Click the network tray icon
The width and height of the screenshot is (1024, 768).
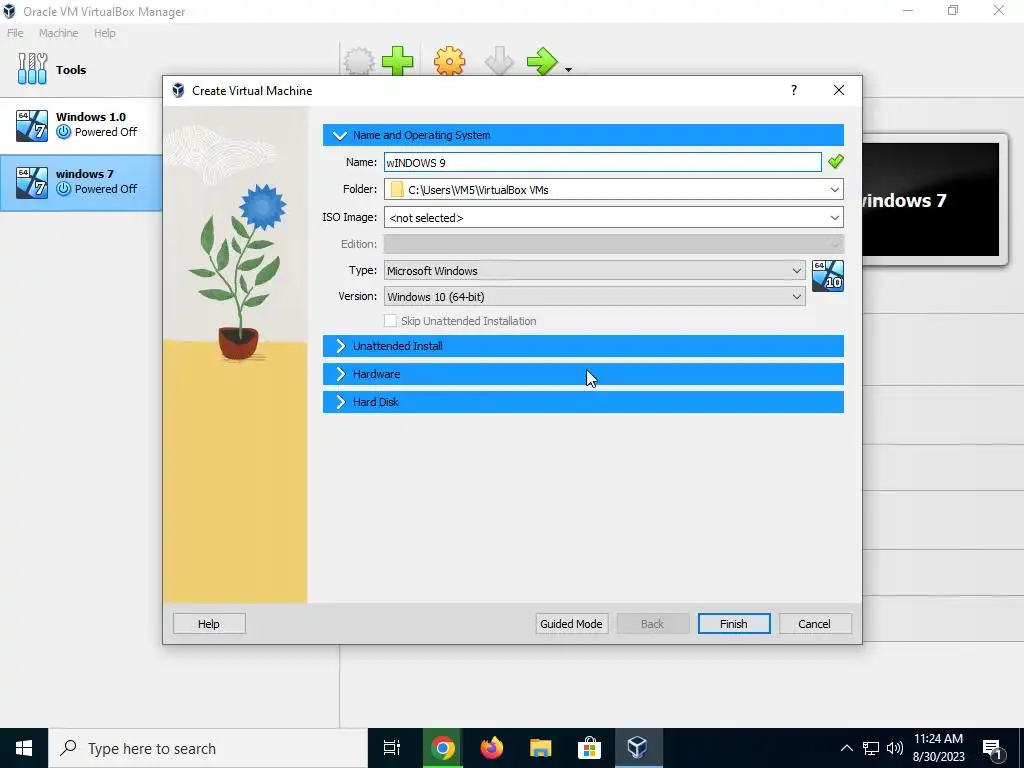871,748
